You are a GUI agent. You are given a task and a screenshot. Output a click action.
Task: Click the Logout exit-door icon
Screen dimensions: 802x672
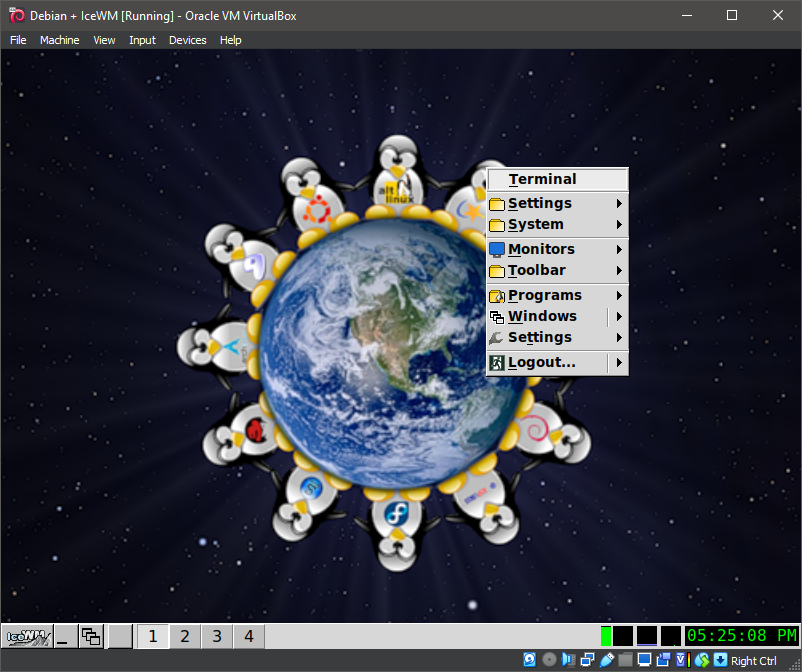[497, 362]
